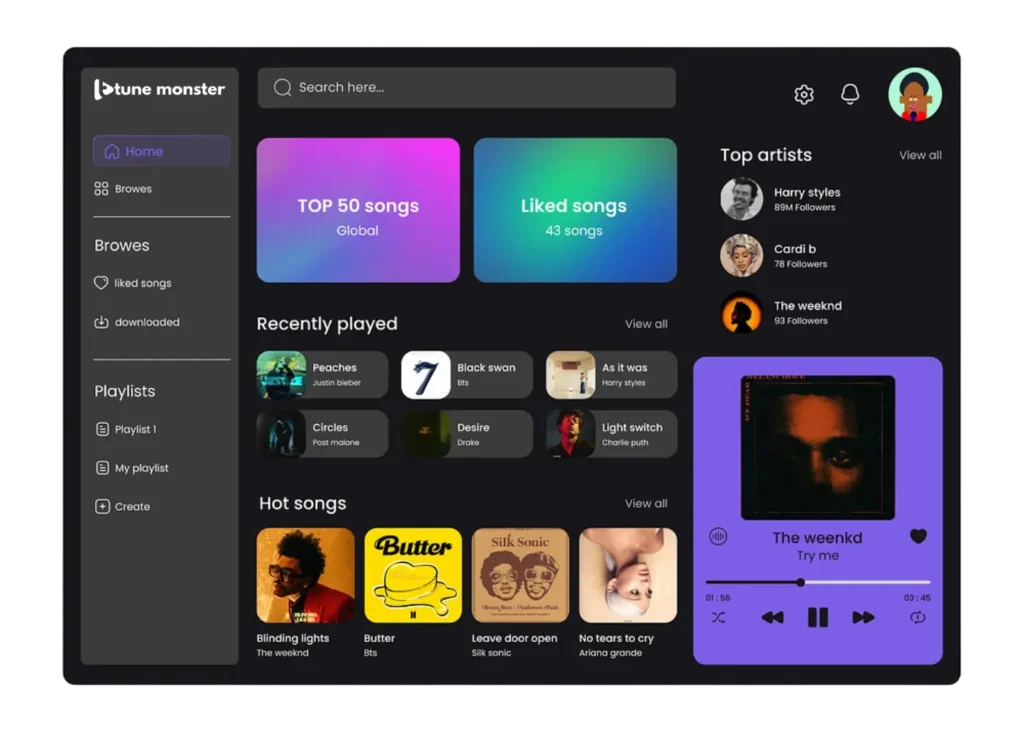Screen dimensions: 1024x731
Task: Click 'Try me' song name
Action: (x=818, y=556)
